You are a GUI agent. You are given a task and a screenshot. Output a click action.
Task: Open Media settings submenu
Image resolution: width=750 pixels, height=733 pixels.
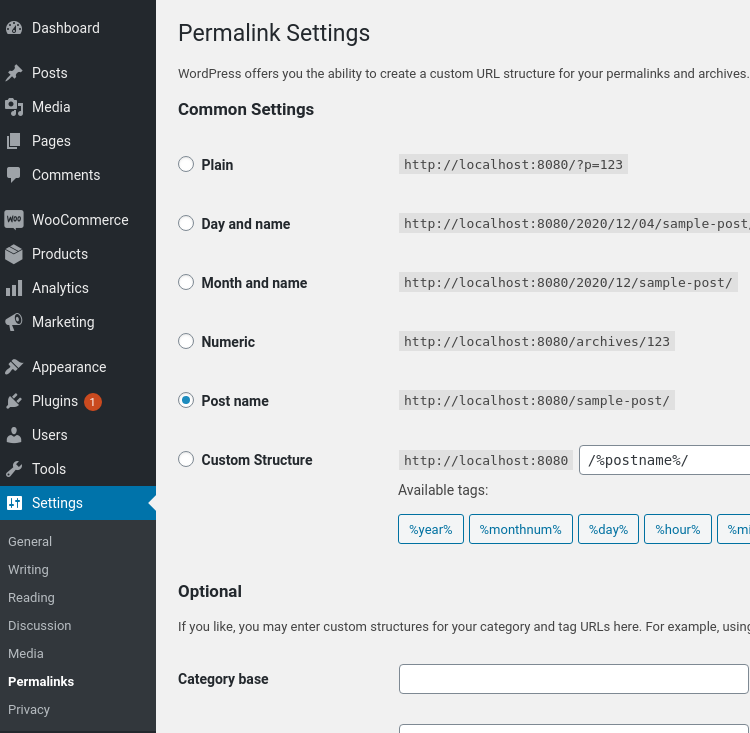tap(26, 654)
